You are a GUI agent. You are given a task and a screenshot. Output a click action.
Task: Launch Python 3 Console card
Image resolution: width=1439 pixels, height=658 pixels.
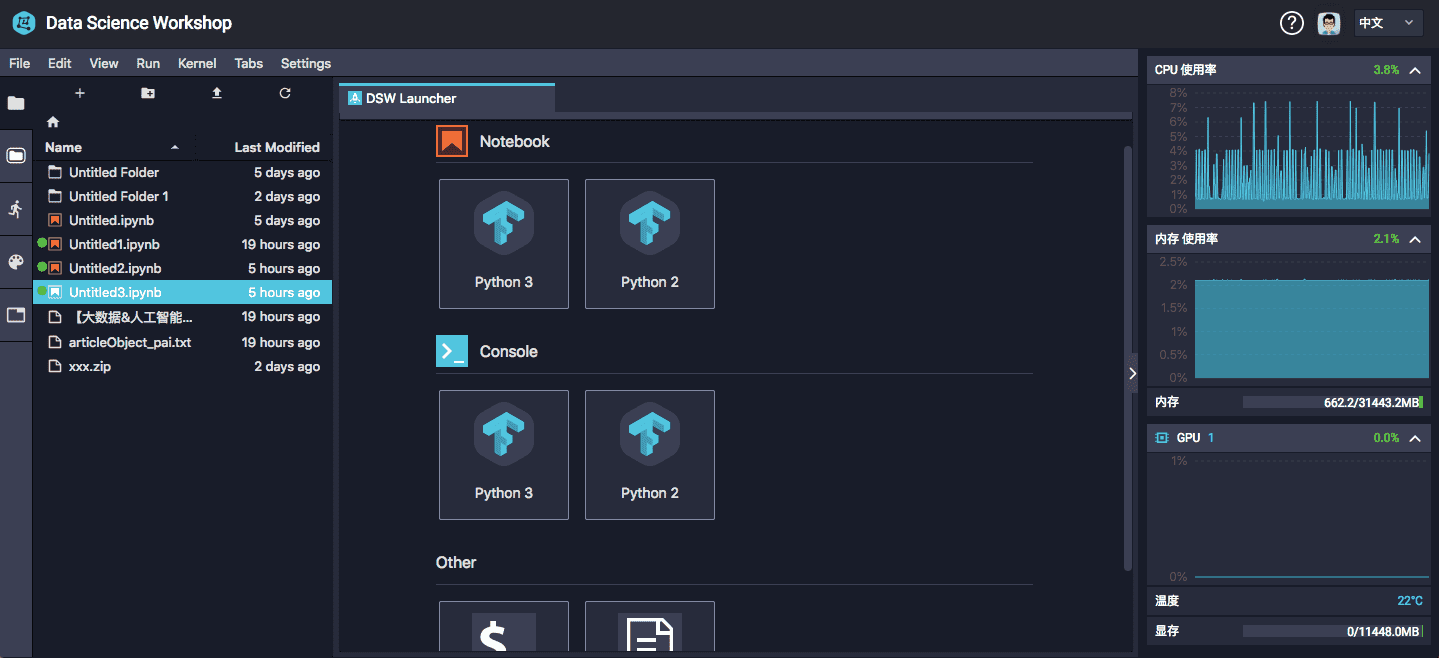coord(504,455)
